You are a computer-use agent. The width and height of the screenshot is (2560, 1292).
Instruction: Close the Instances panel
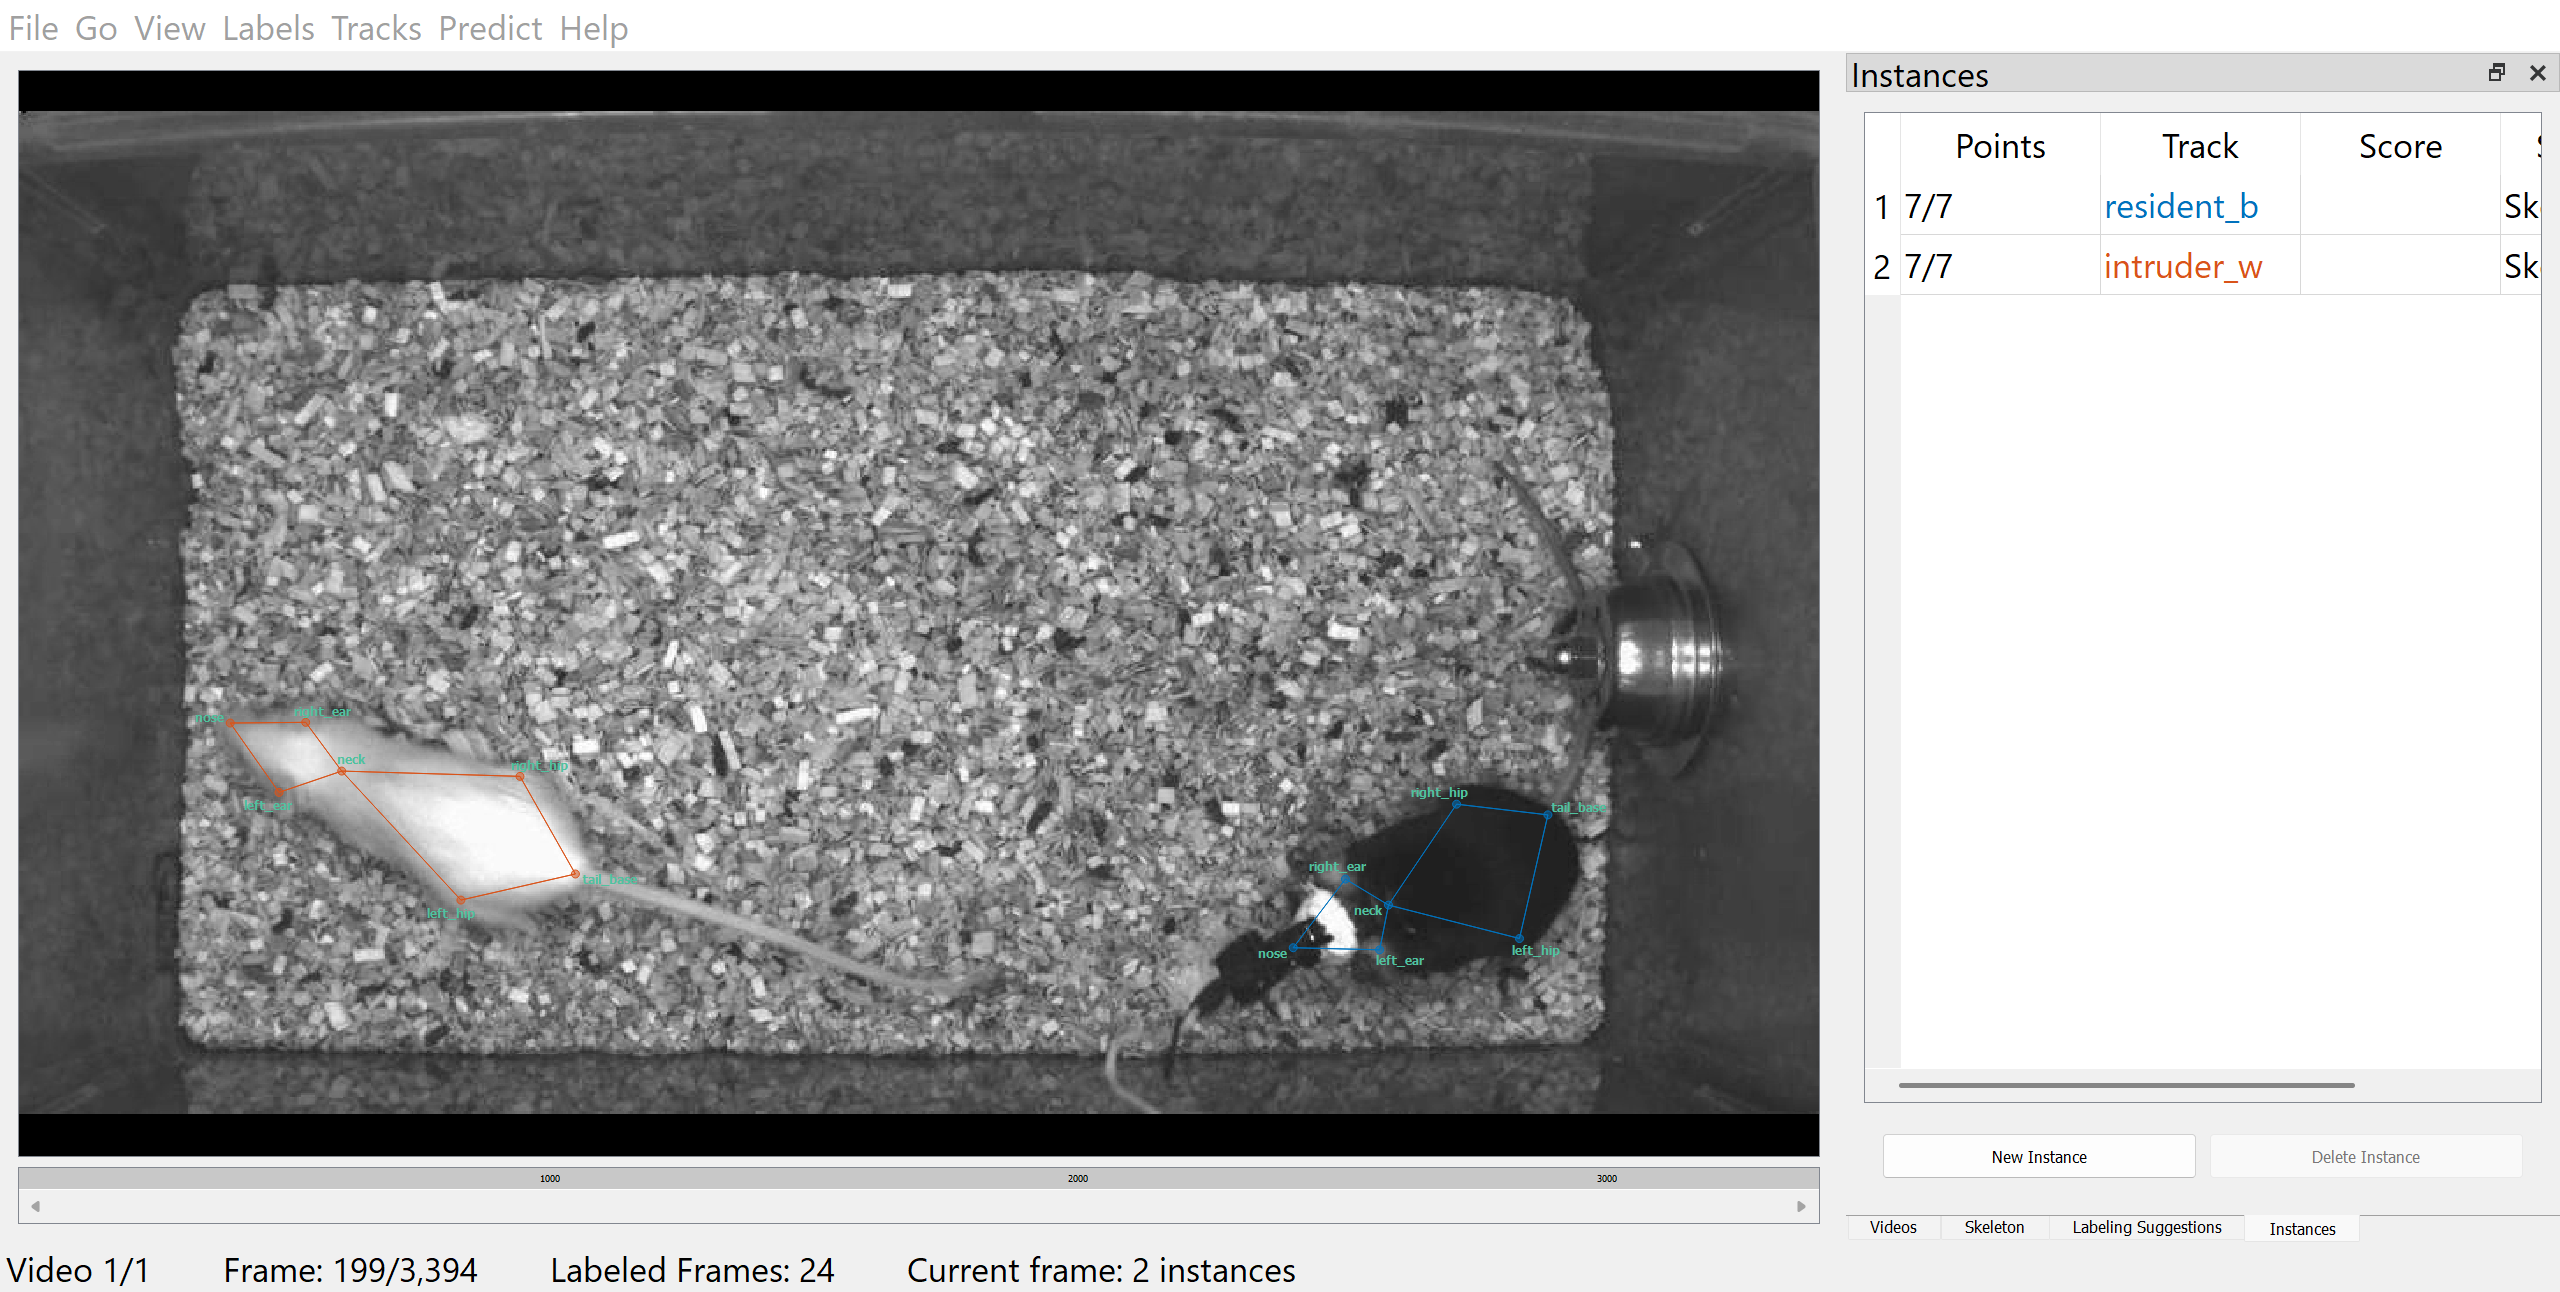[x=2537, y=73]
